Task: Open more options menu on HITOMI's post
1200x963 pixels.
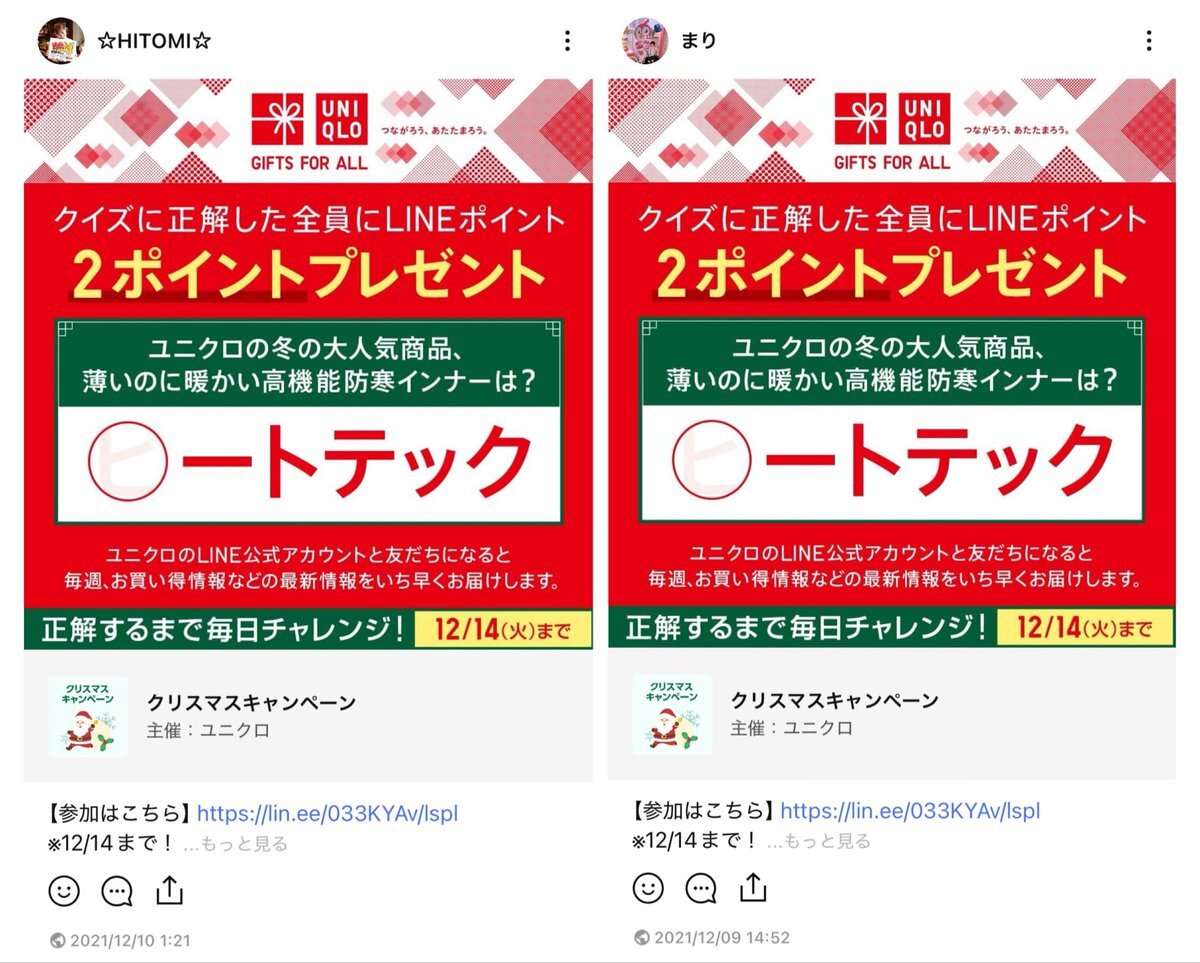Action: click(567, 41)
